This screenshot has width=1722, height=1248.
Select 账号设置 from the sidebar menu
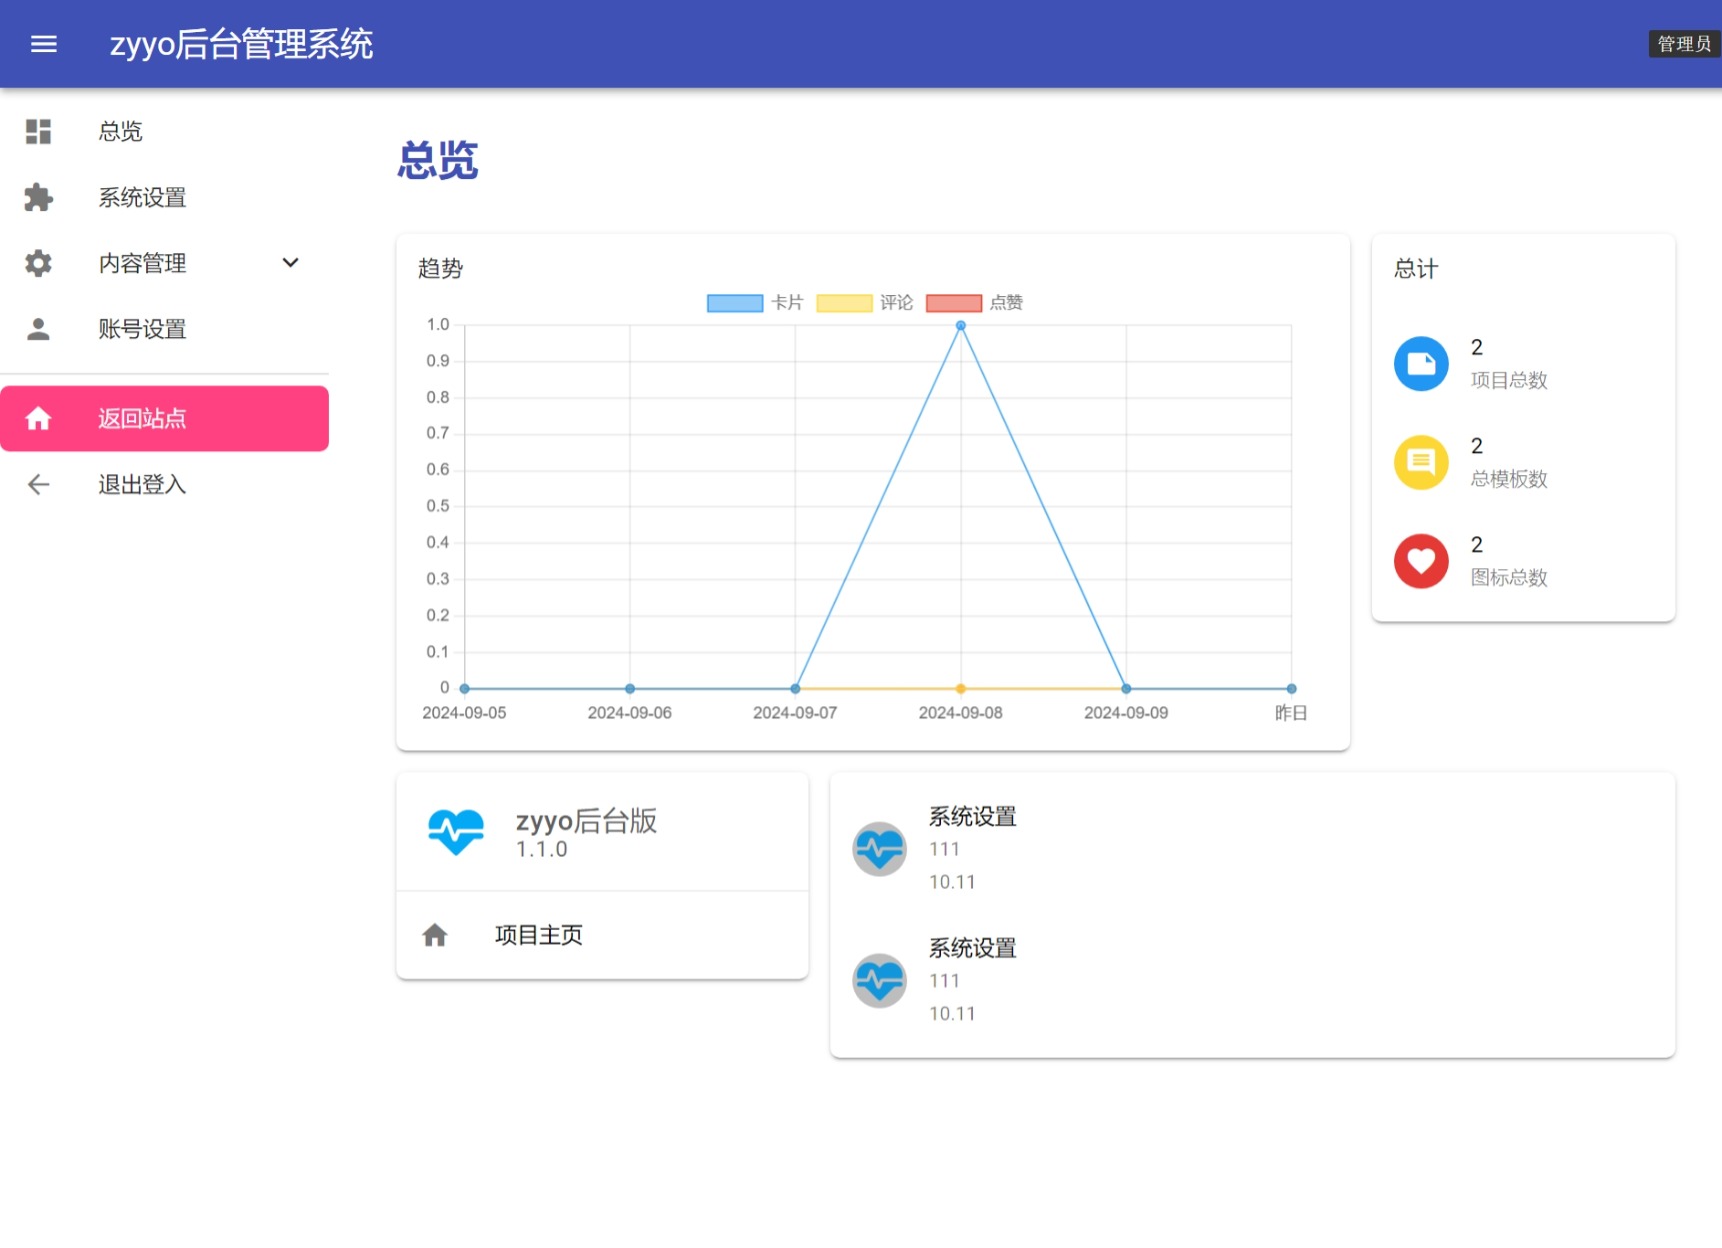click(x=142, y=329)
